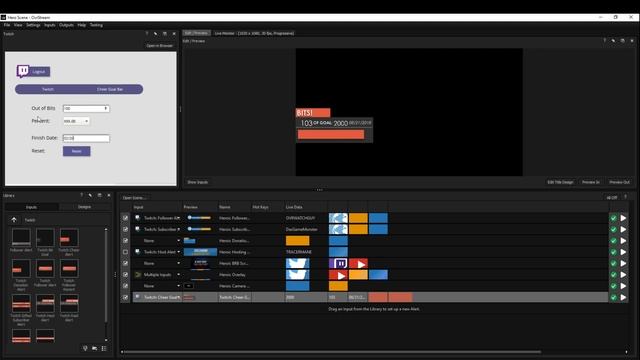Select the Cheer Goal Bar pill tab
The height and width of the screenshot is (360, 640).
[x=110, y=89]
